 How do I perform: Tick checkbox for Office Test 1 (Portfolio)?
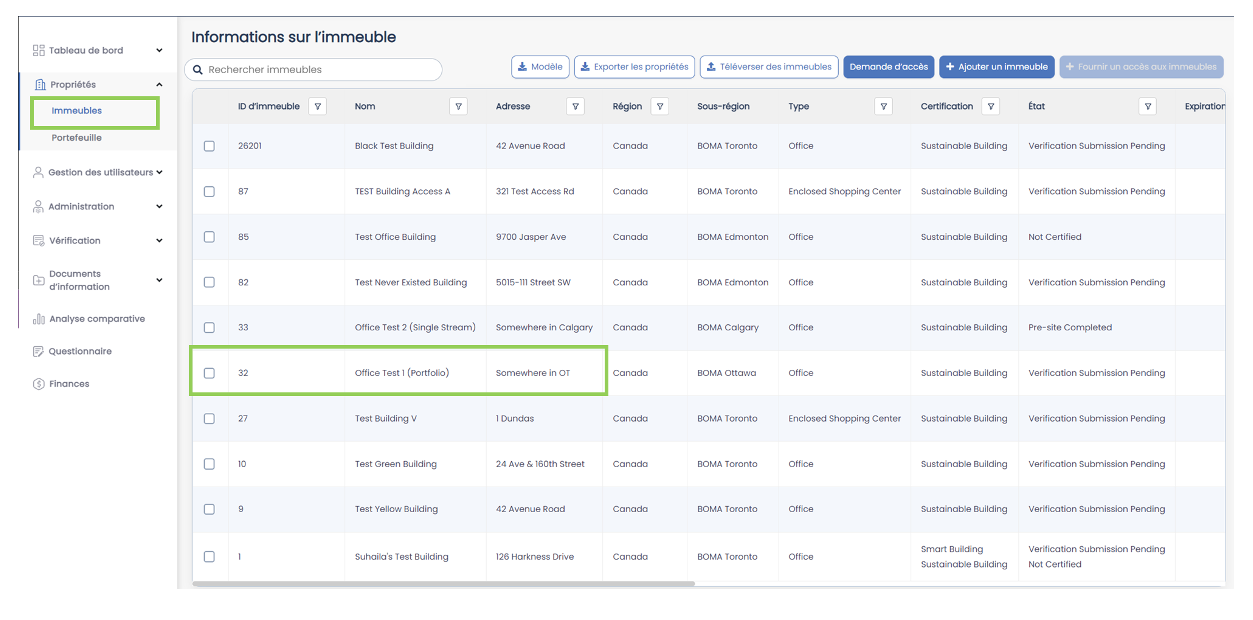(209, 373)
